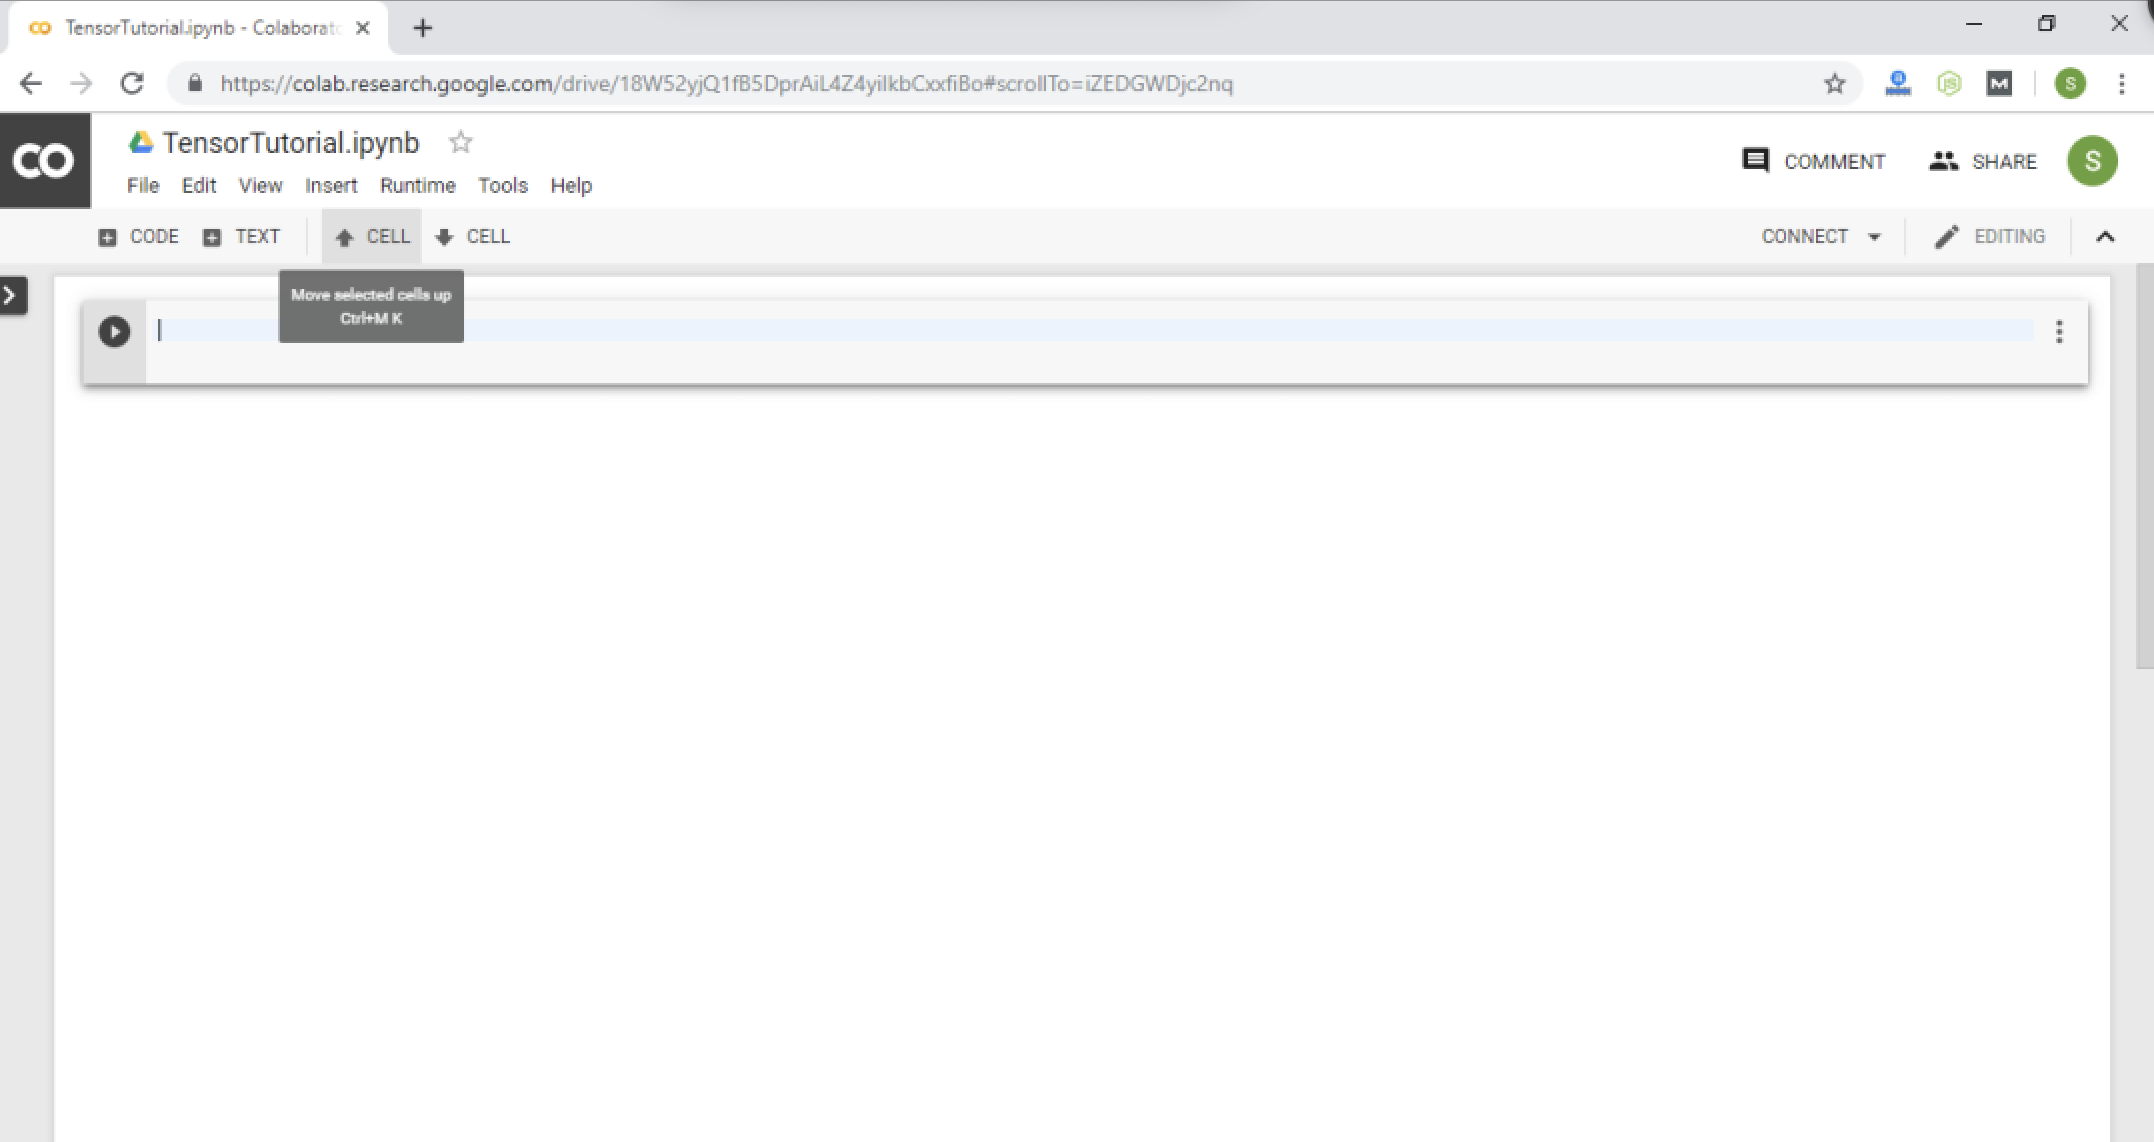Click the Share button
The image size is (2154, 1142).
tap(1983, 161)
